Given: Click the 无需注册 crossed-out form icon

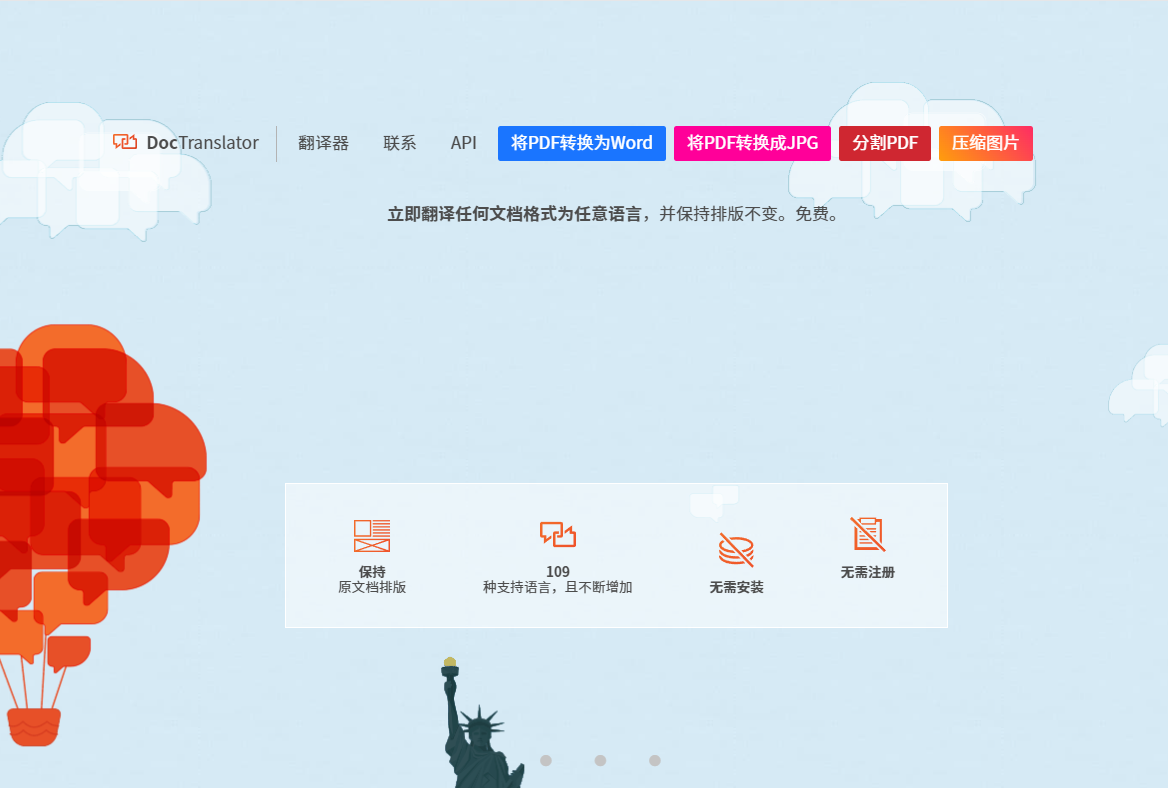Looking at the screenshot, I should tap(867, 534).
